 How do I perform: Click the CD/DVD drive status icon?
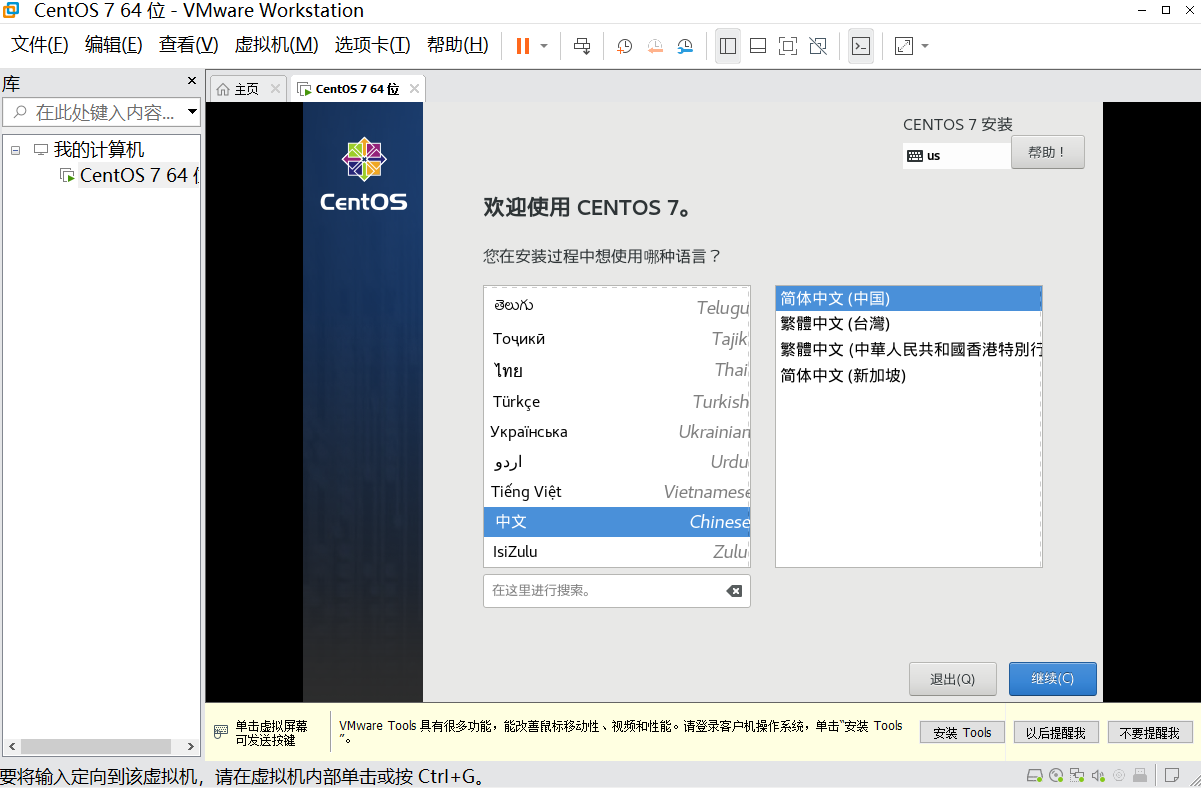(1058, 776)
